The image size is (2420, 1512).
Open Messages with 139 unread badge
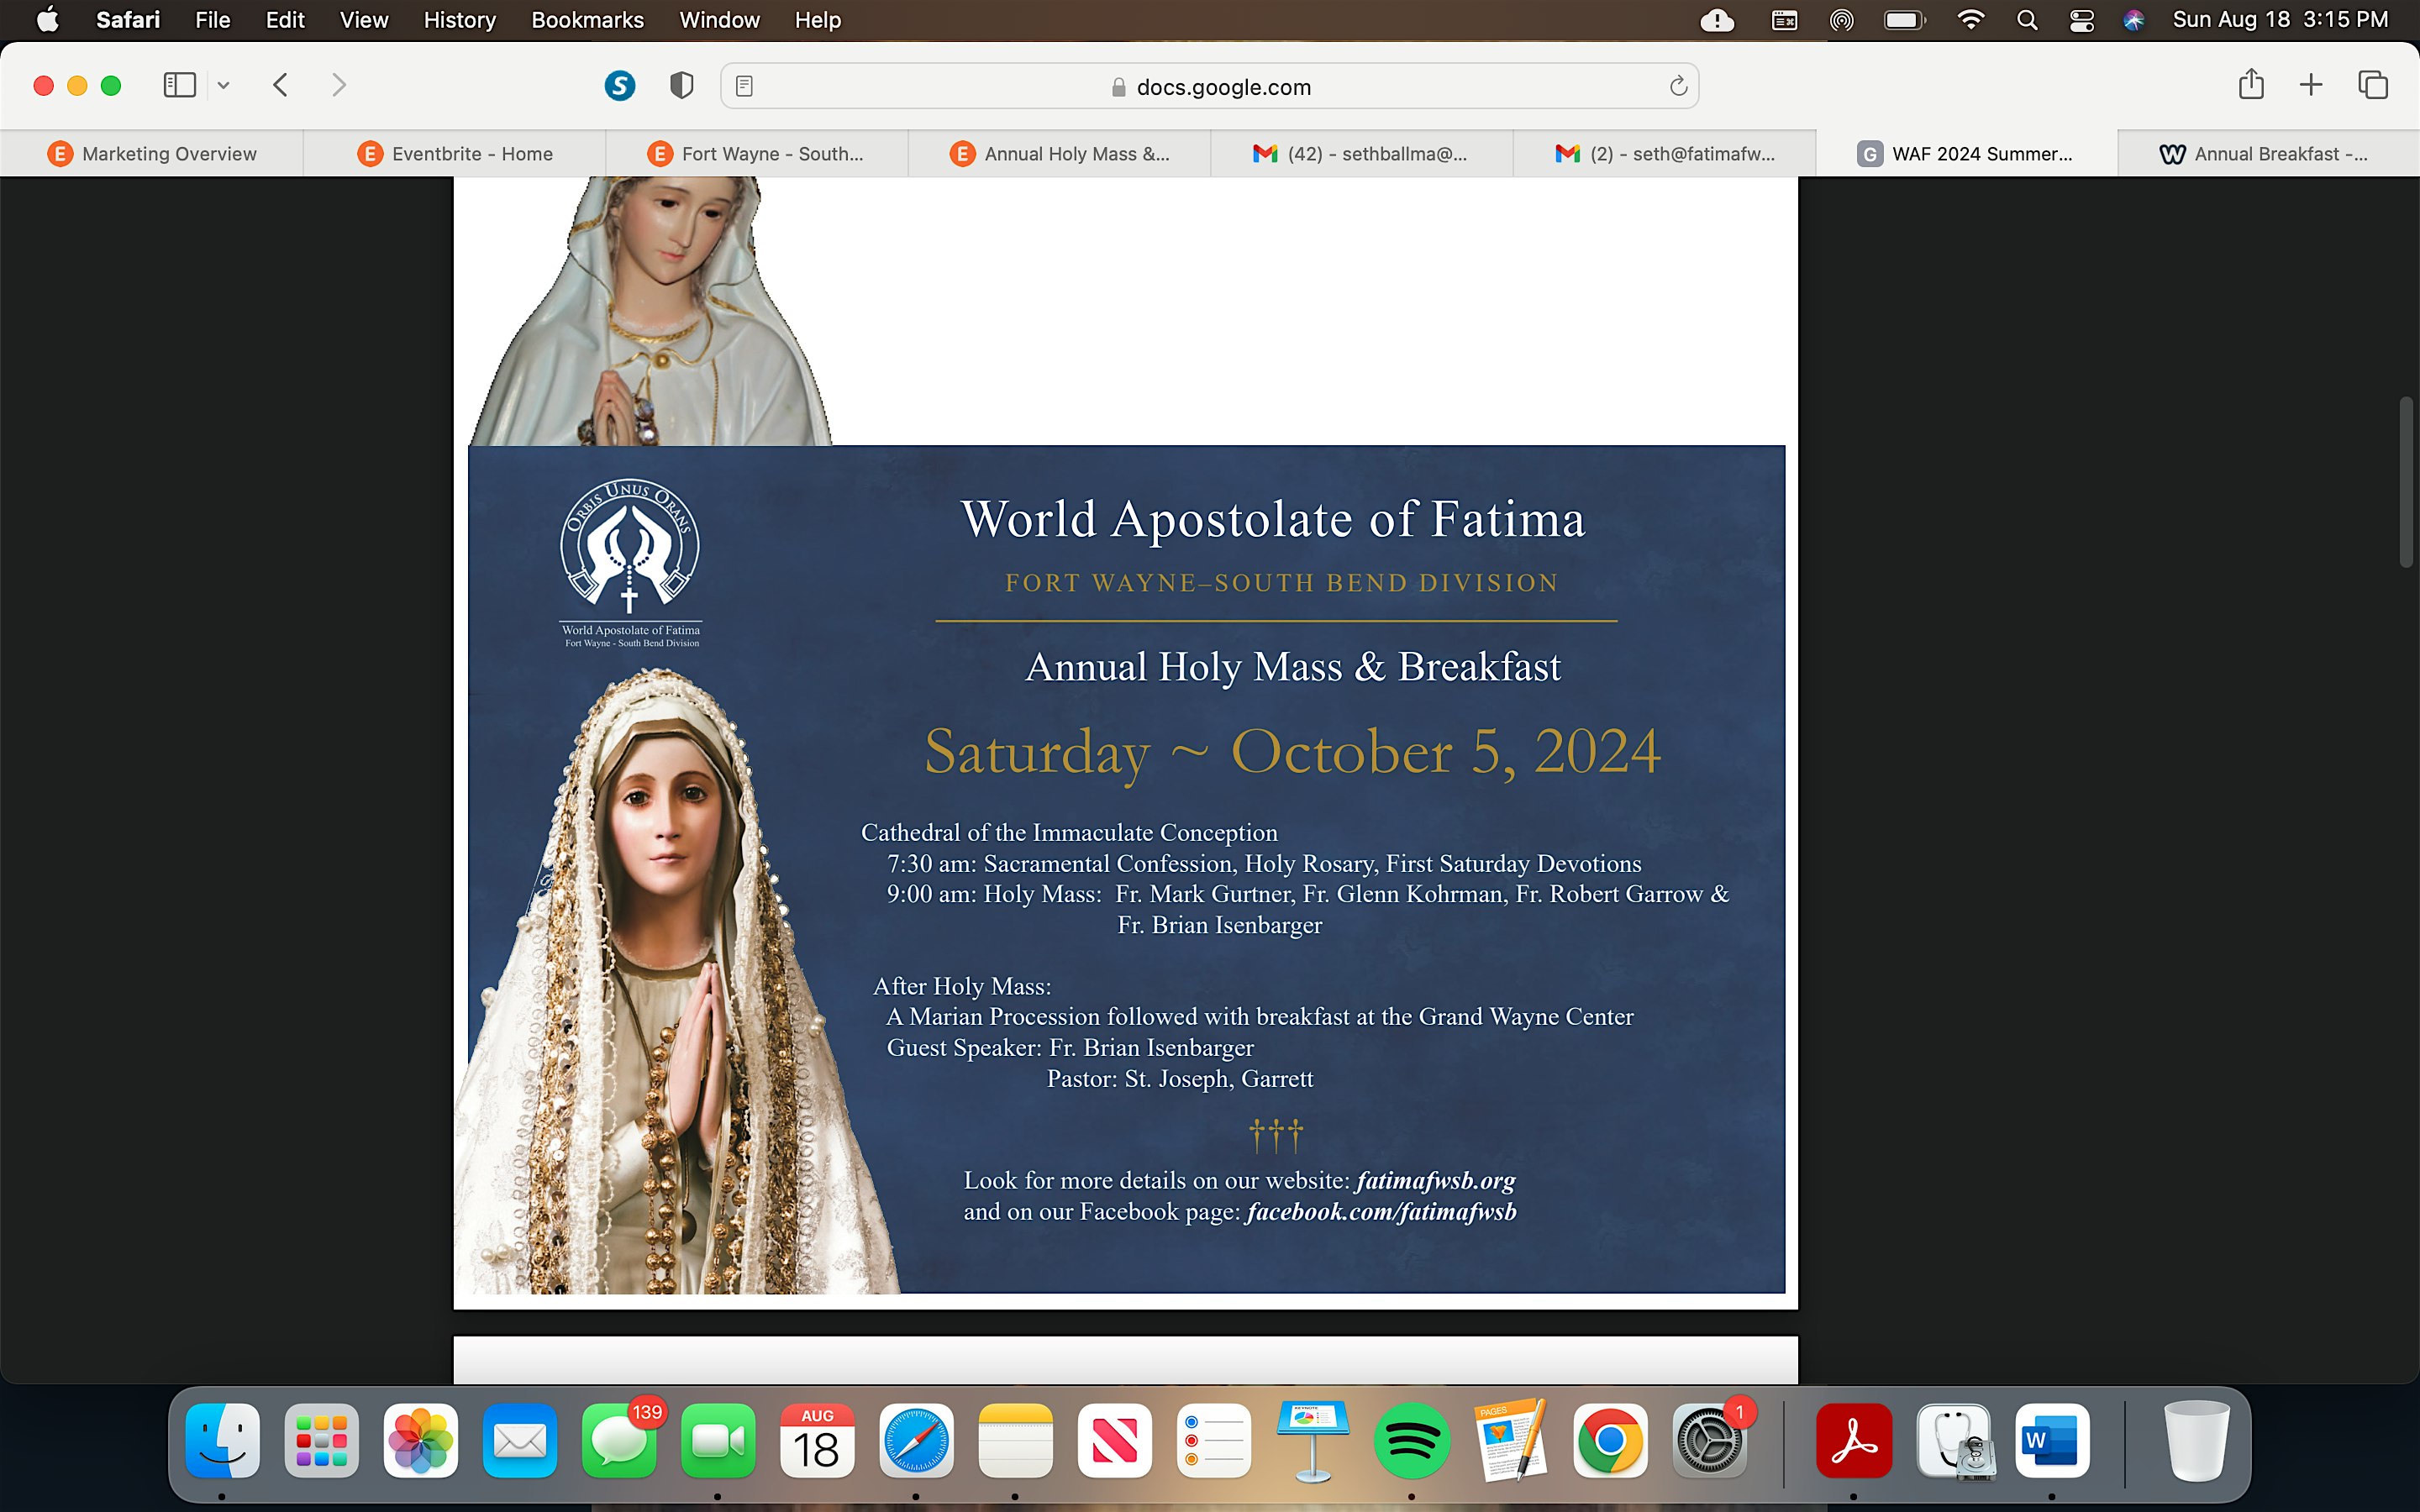pos(619,1440)
